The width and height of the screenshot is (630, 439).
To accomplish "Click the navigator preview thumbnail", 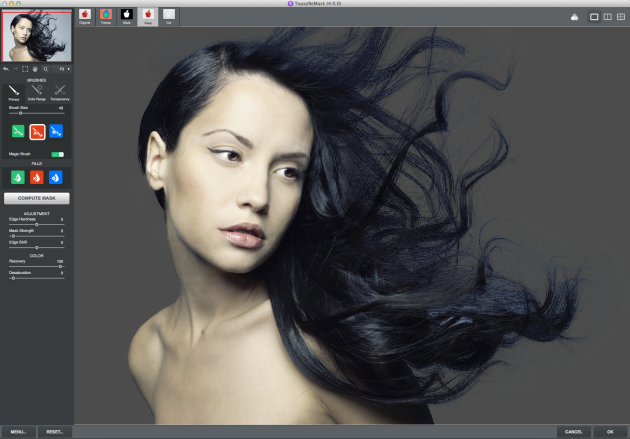I will pyautogui.click(x=37, y=37).
